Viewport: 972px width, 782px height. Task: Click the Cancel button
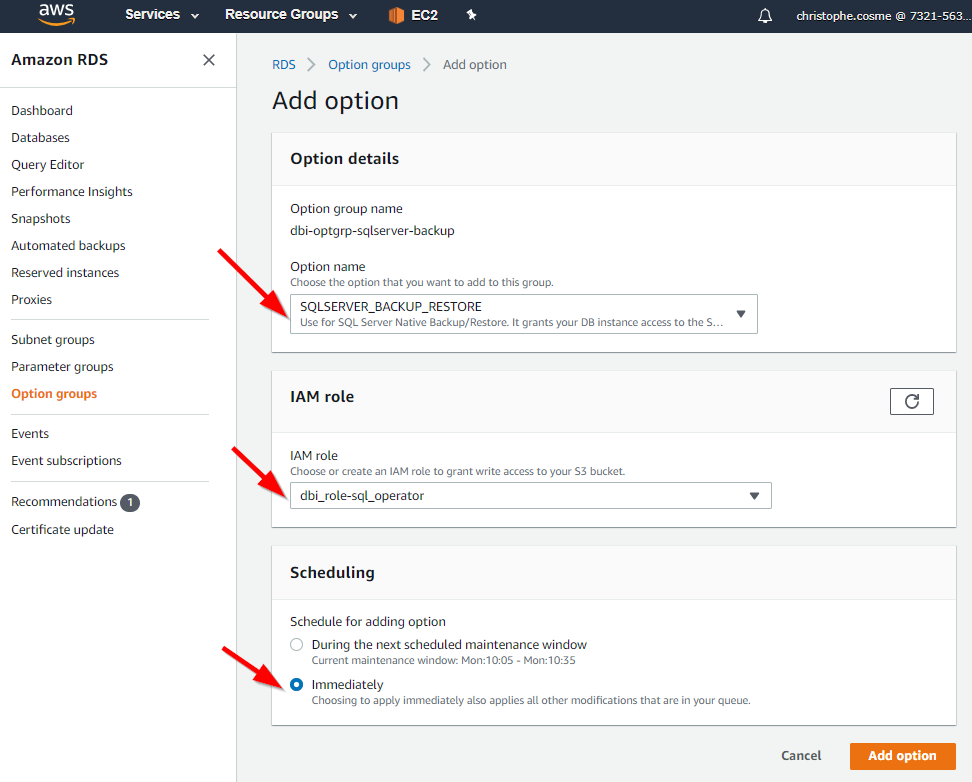[x=801, y=756]
